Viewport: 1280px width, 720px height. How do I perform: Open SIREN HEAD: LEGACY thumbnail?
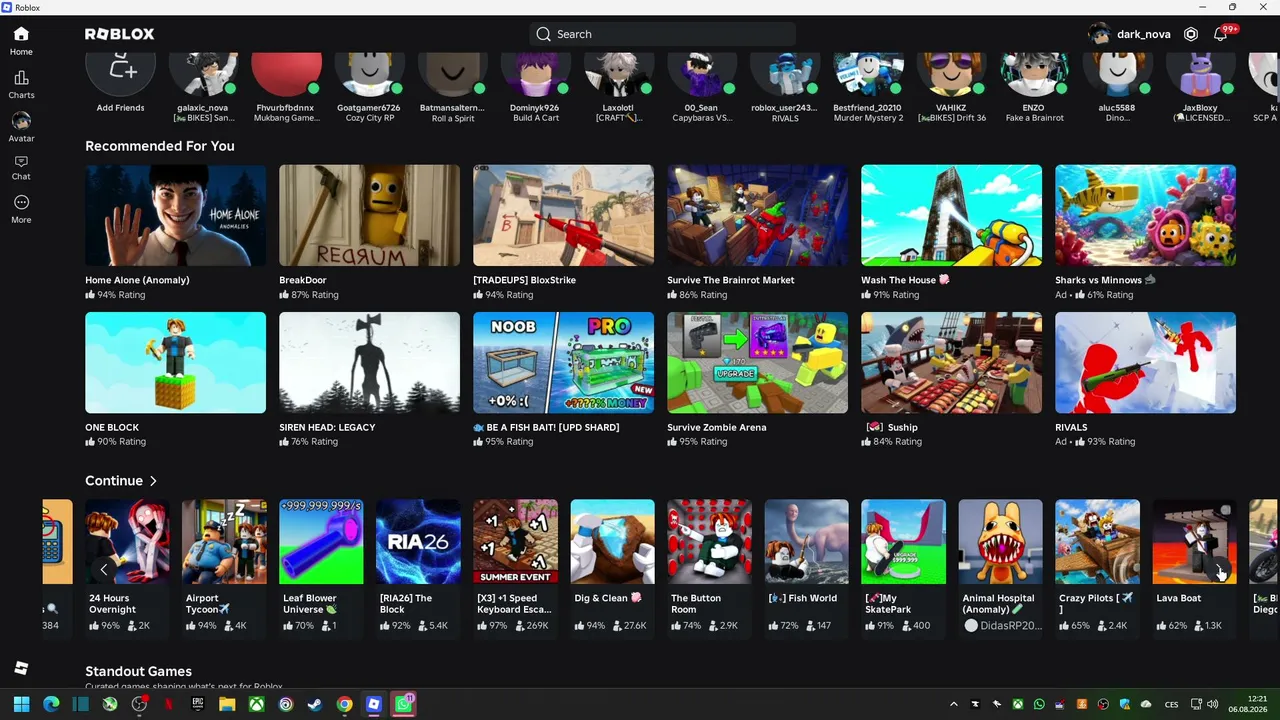[x=370, y=363]
